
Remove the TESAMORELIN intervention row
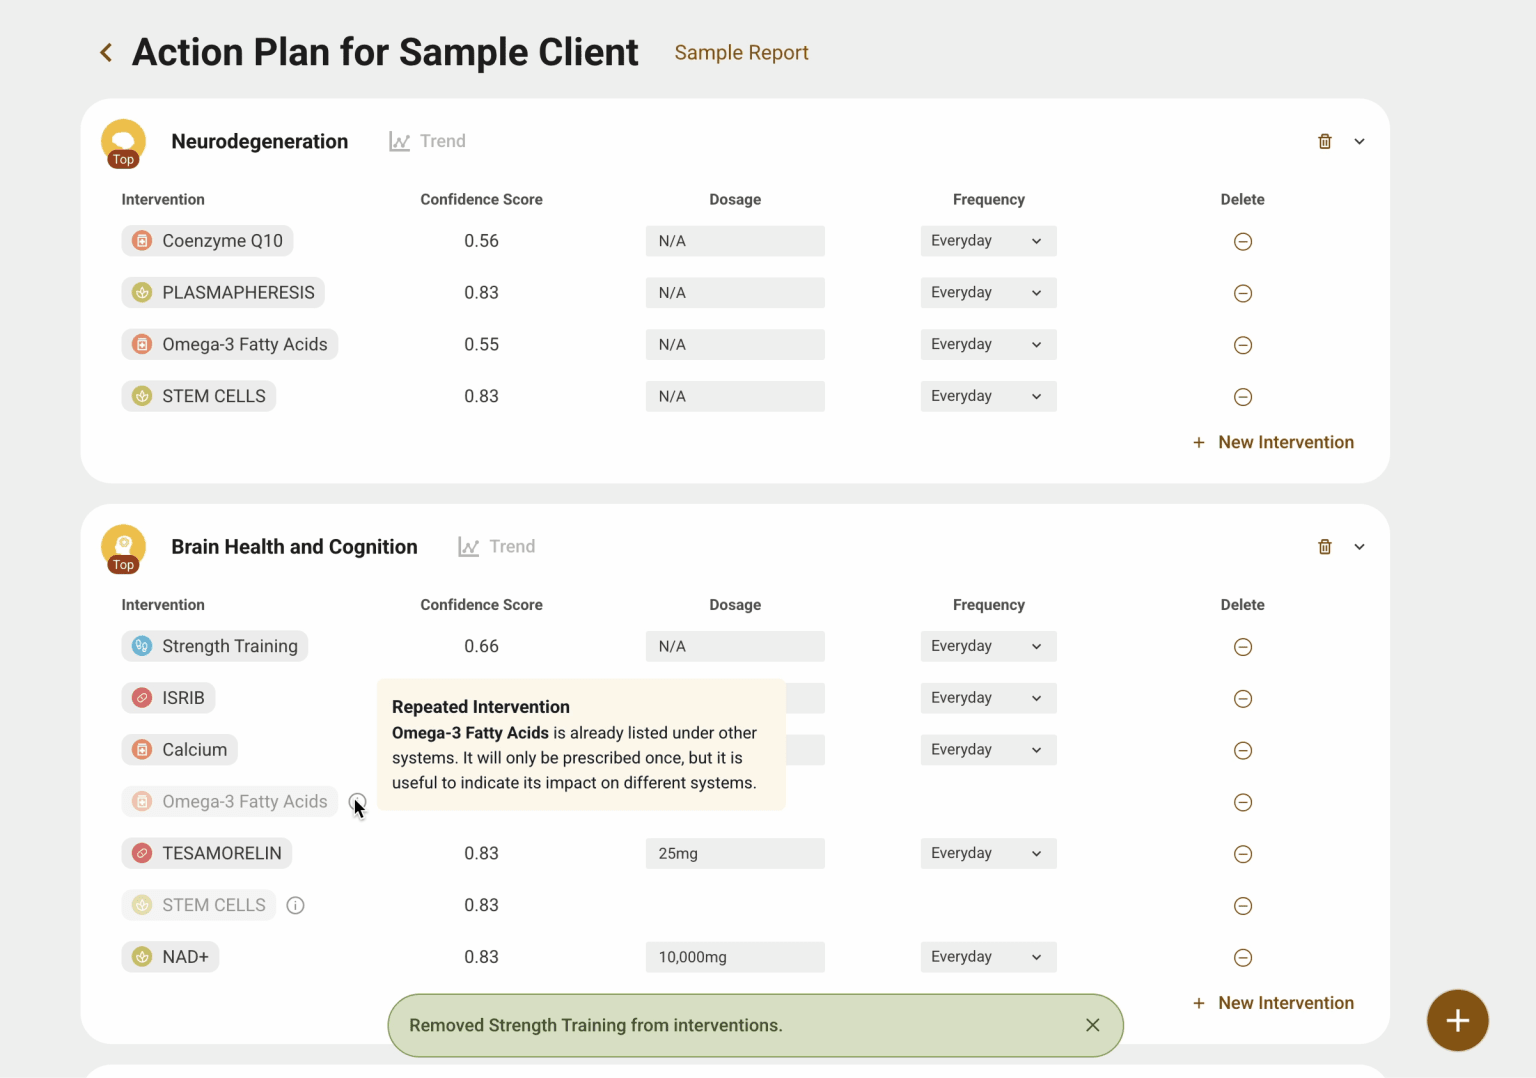click(1243, 854)
